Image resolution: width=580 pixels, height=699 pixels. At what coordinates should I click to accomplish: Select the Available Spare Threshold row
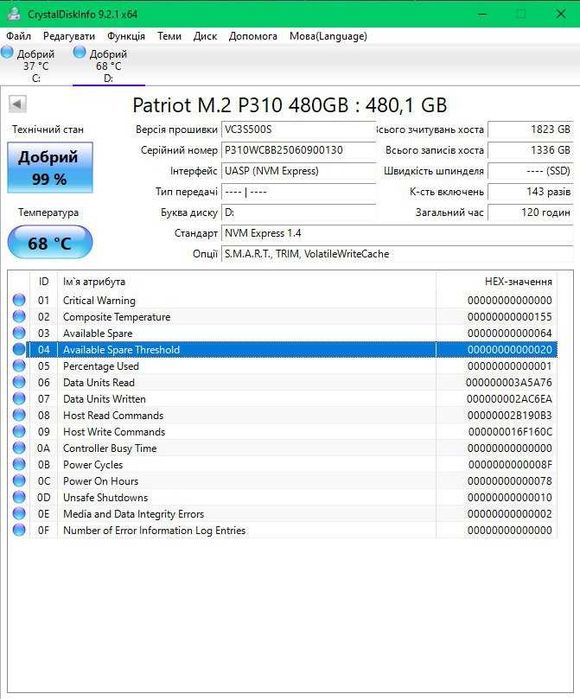(x=283, y=350)
